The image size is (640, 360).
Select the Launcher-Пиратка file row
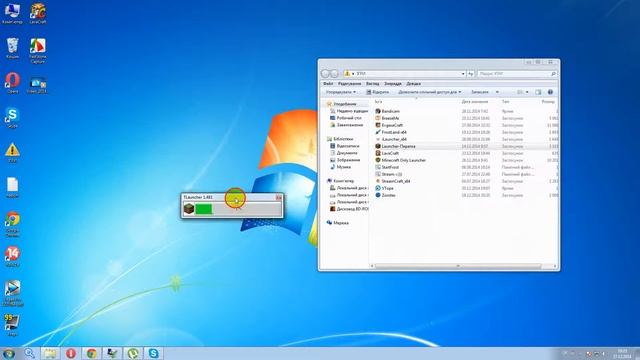pyautogui.click(x=466, y=146)
